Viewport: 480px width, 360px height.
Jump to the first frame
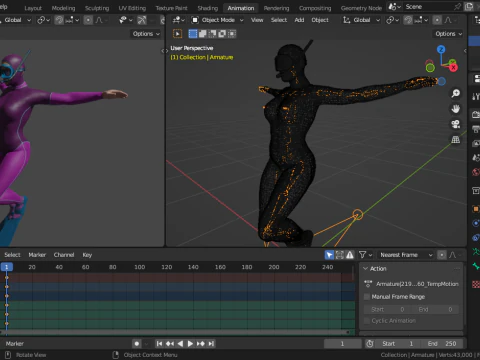click(x=159, y=344)
